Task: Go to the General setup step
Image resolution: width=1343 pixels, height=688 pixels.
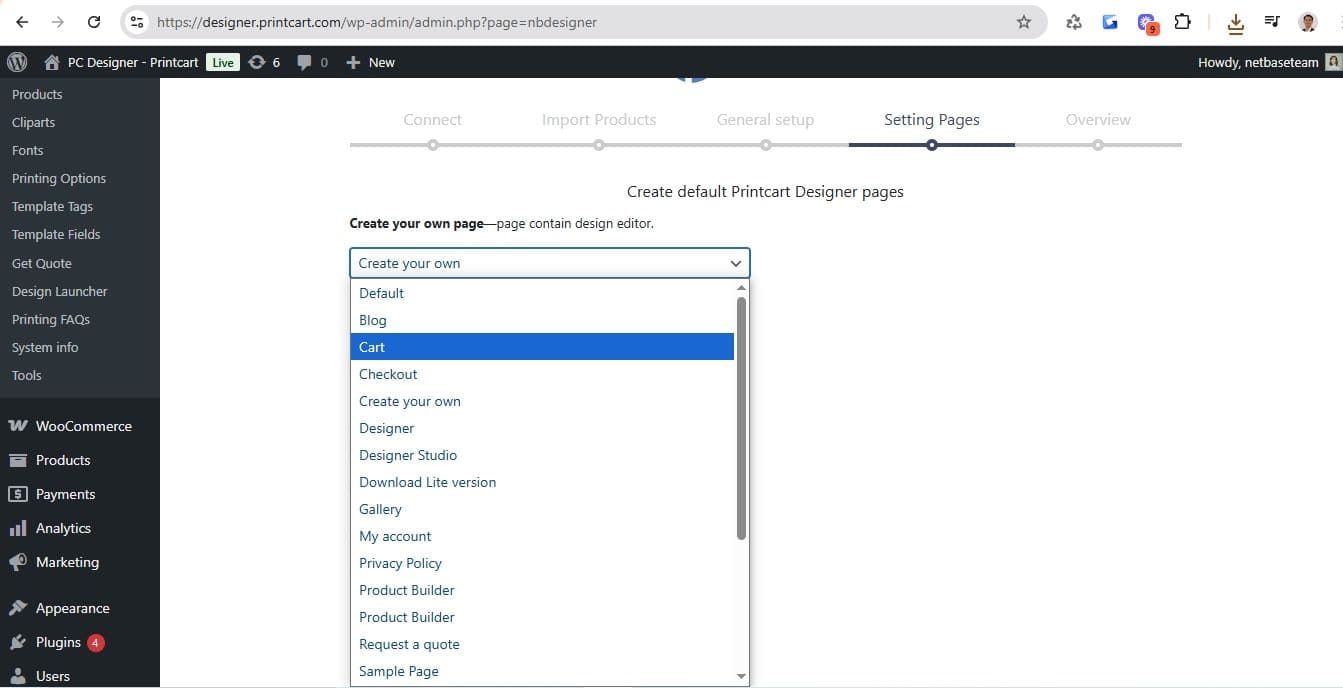Action: coord(765,120)
